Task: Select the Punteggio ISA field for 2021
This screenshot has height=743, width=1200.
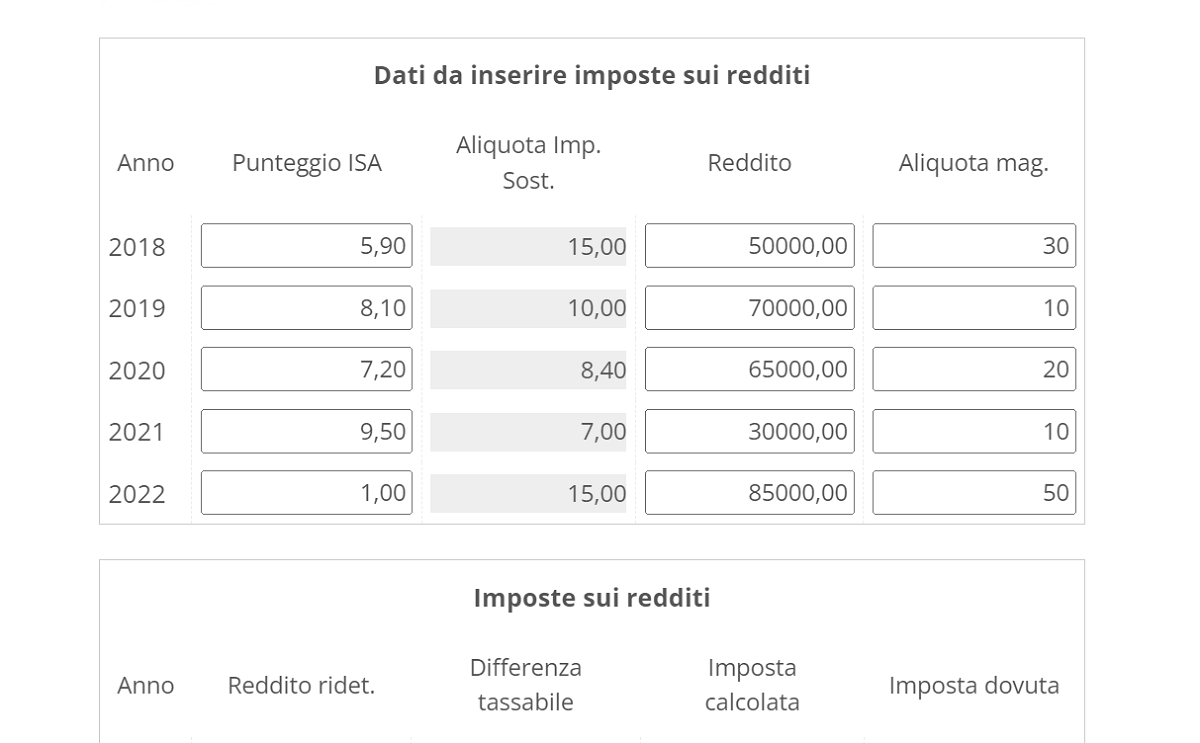Action: tap(306, 431)
